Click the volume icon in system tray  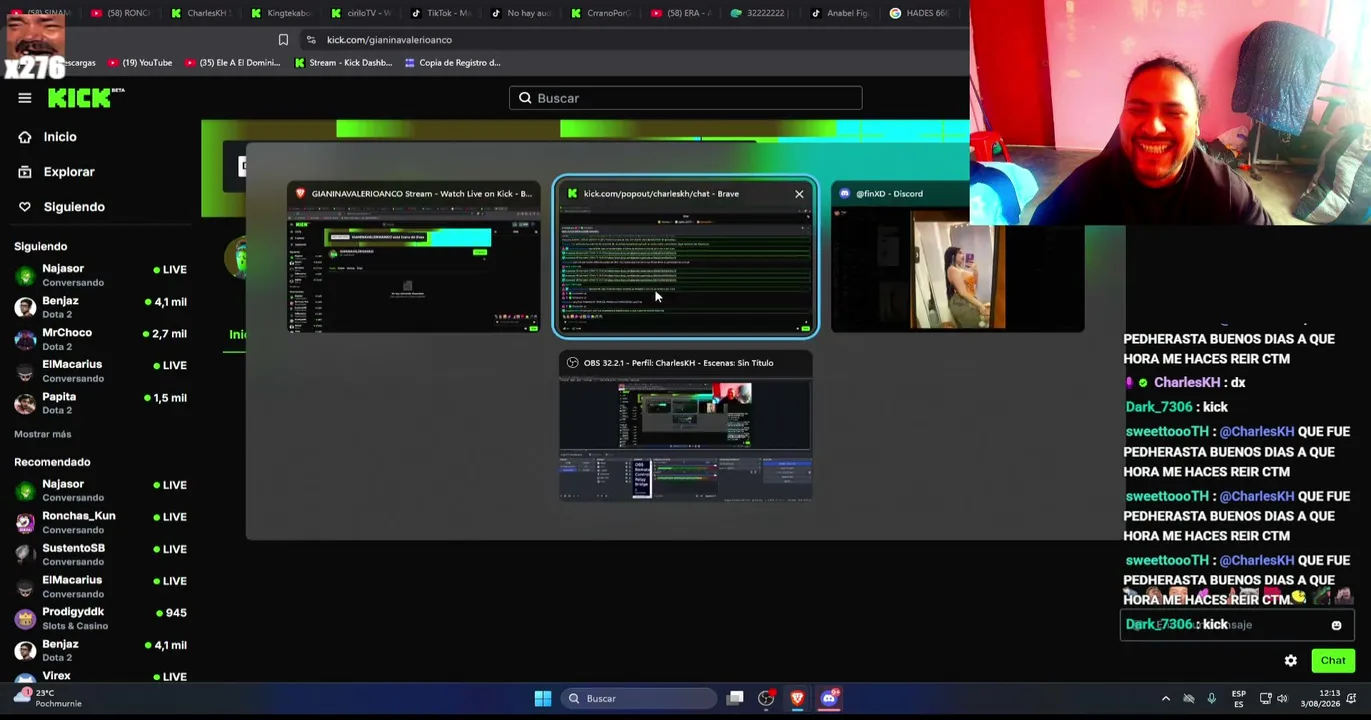[x=1282, y=699]
